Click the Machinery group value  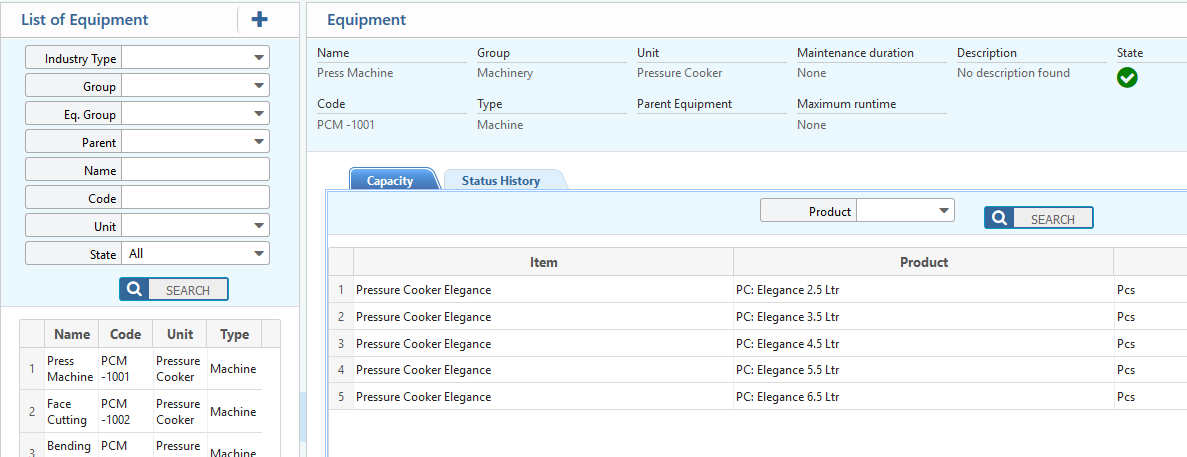505,73
